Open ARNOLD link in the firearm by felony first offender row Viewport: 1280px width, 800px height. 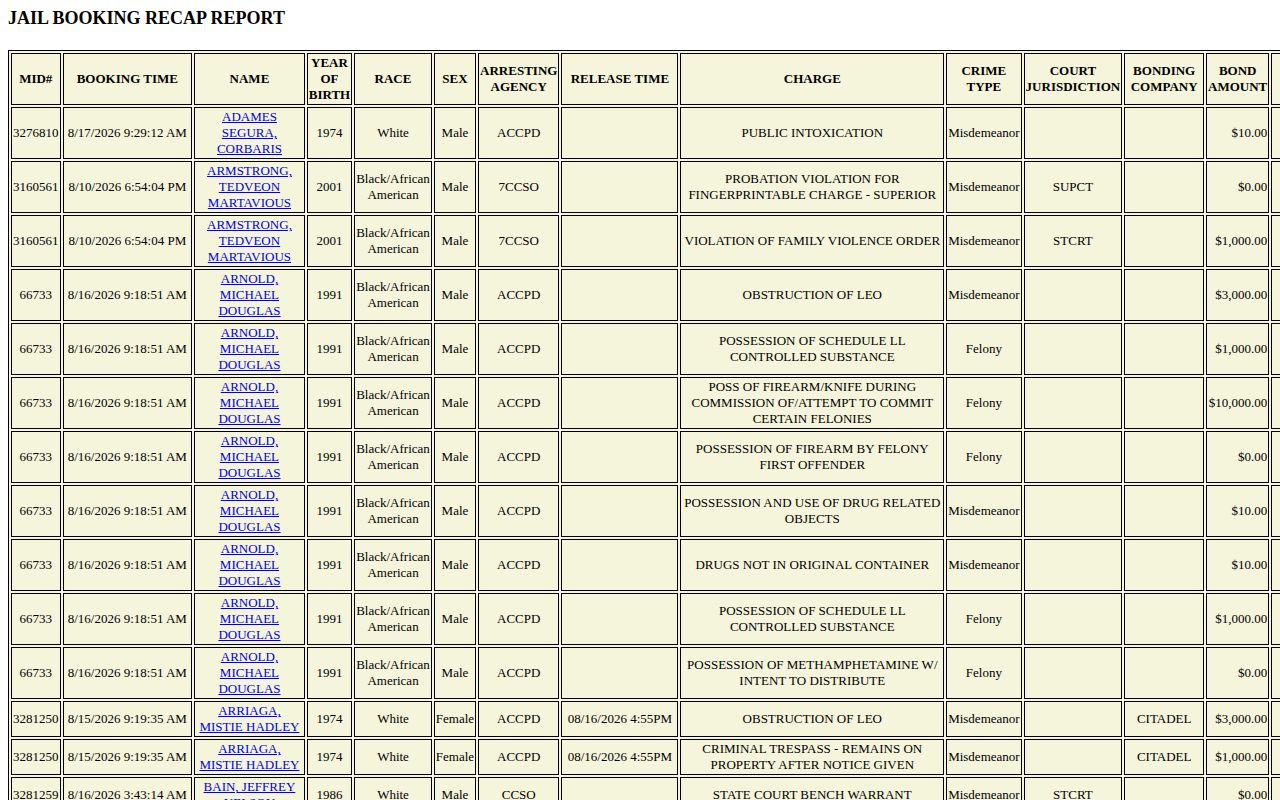point(249,457)
